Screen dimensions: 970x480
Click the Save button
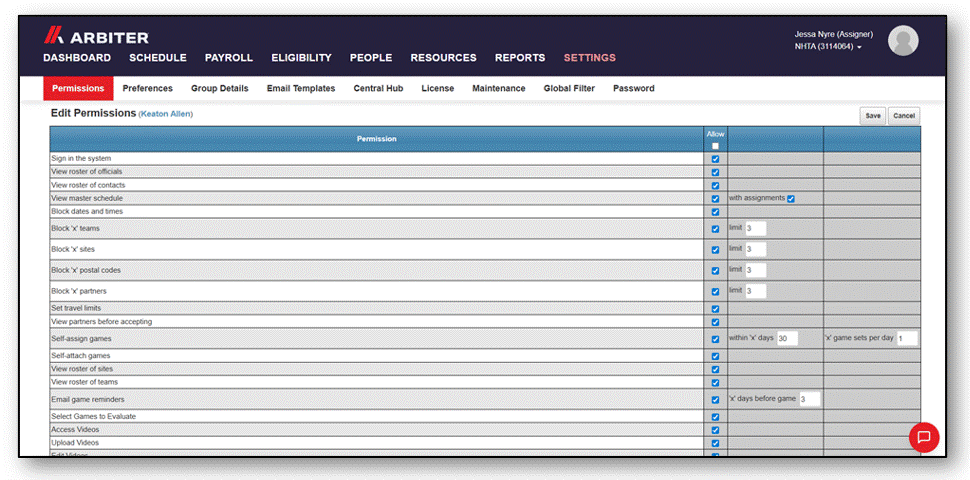[873, 116]
